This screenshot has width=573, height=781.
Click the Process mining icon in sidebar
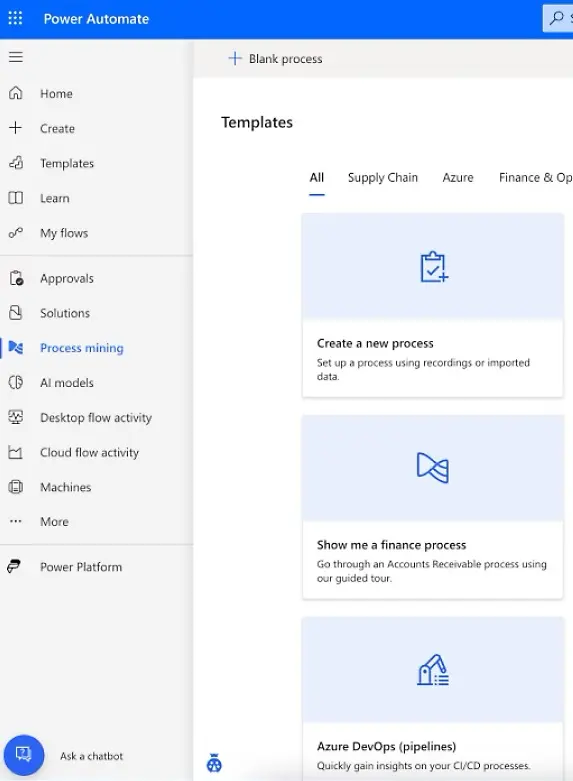pos(16,347)
